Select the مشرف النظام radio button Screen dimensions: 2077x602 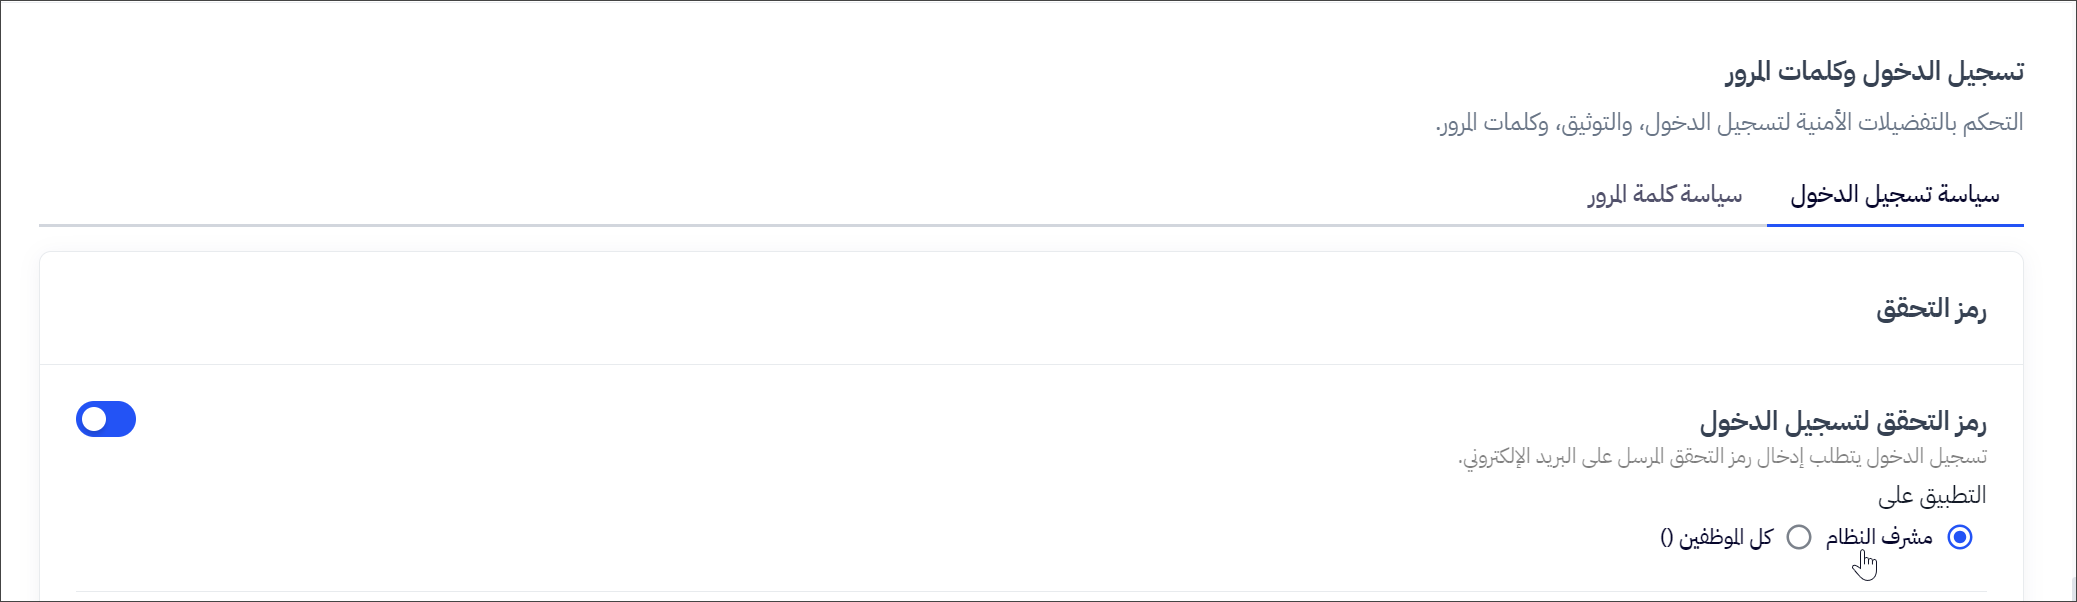tap(1960, 538)
